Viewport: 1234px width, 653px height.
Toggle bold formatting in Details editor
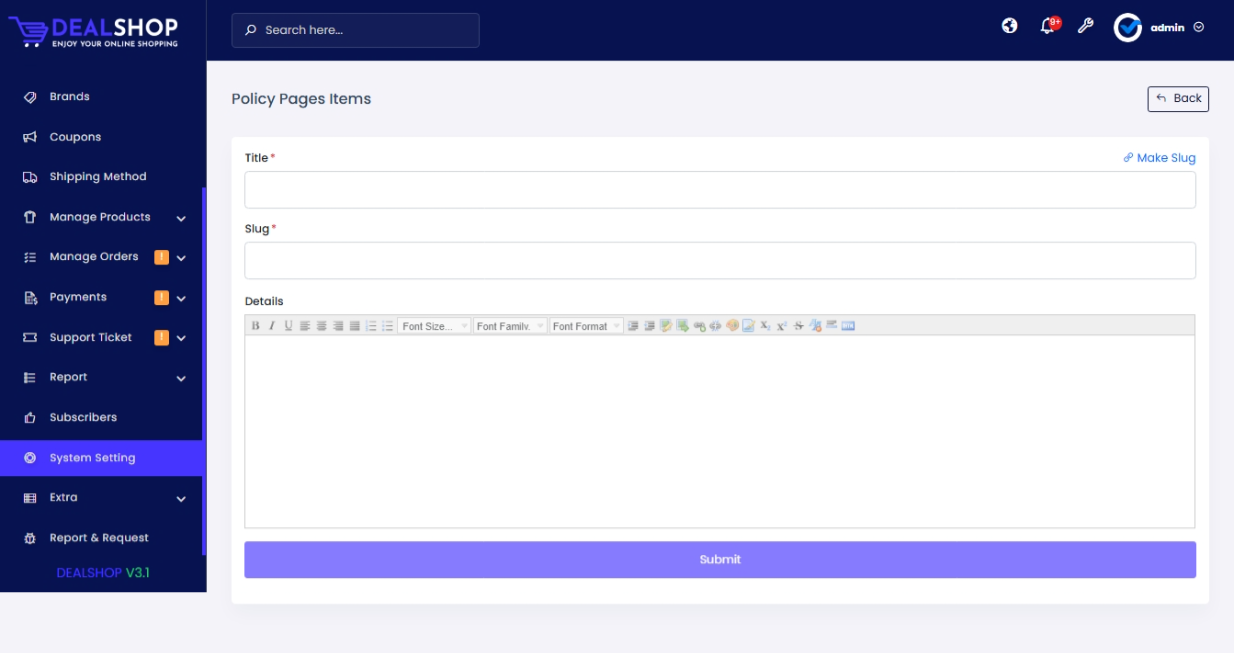click(255, 326)
